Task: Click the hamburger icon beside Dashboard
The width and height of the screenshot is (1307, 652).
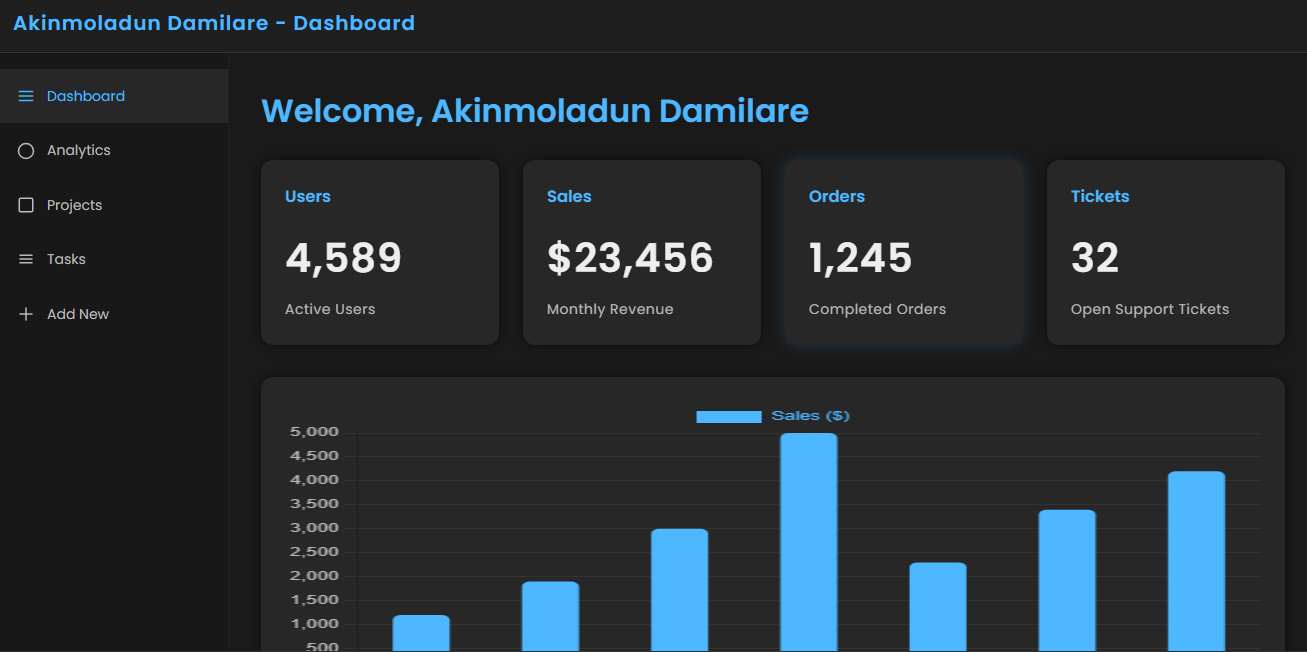Action: point(26,96)
